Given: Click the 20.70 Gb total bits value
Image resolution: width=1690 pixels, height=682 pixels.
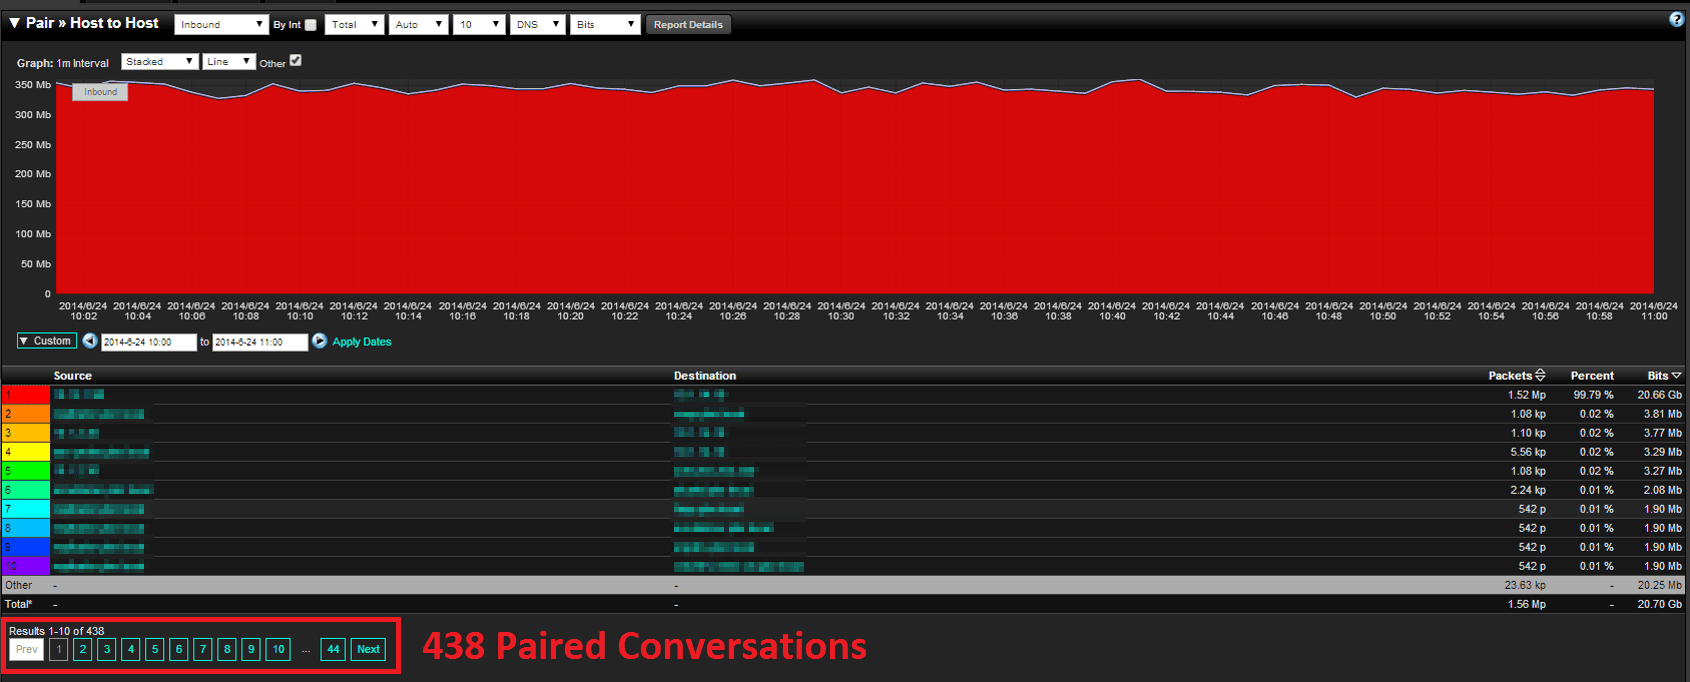Looking at the screenshot, I should click(x=1659, y=604).
